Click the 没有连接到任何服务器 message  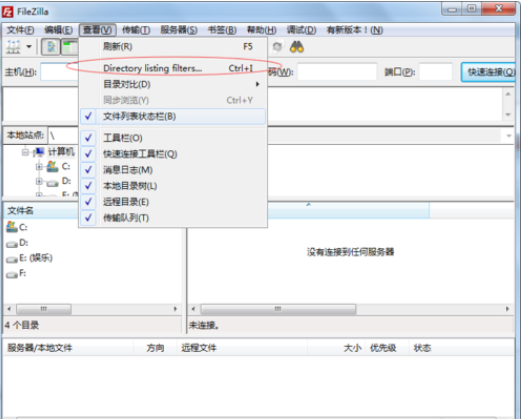(350, 252)
